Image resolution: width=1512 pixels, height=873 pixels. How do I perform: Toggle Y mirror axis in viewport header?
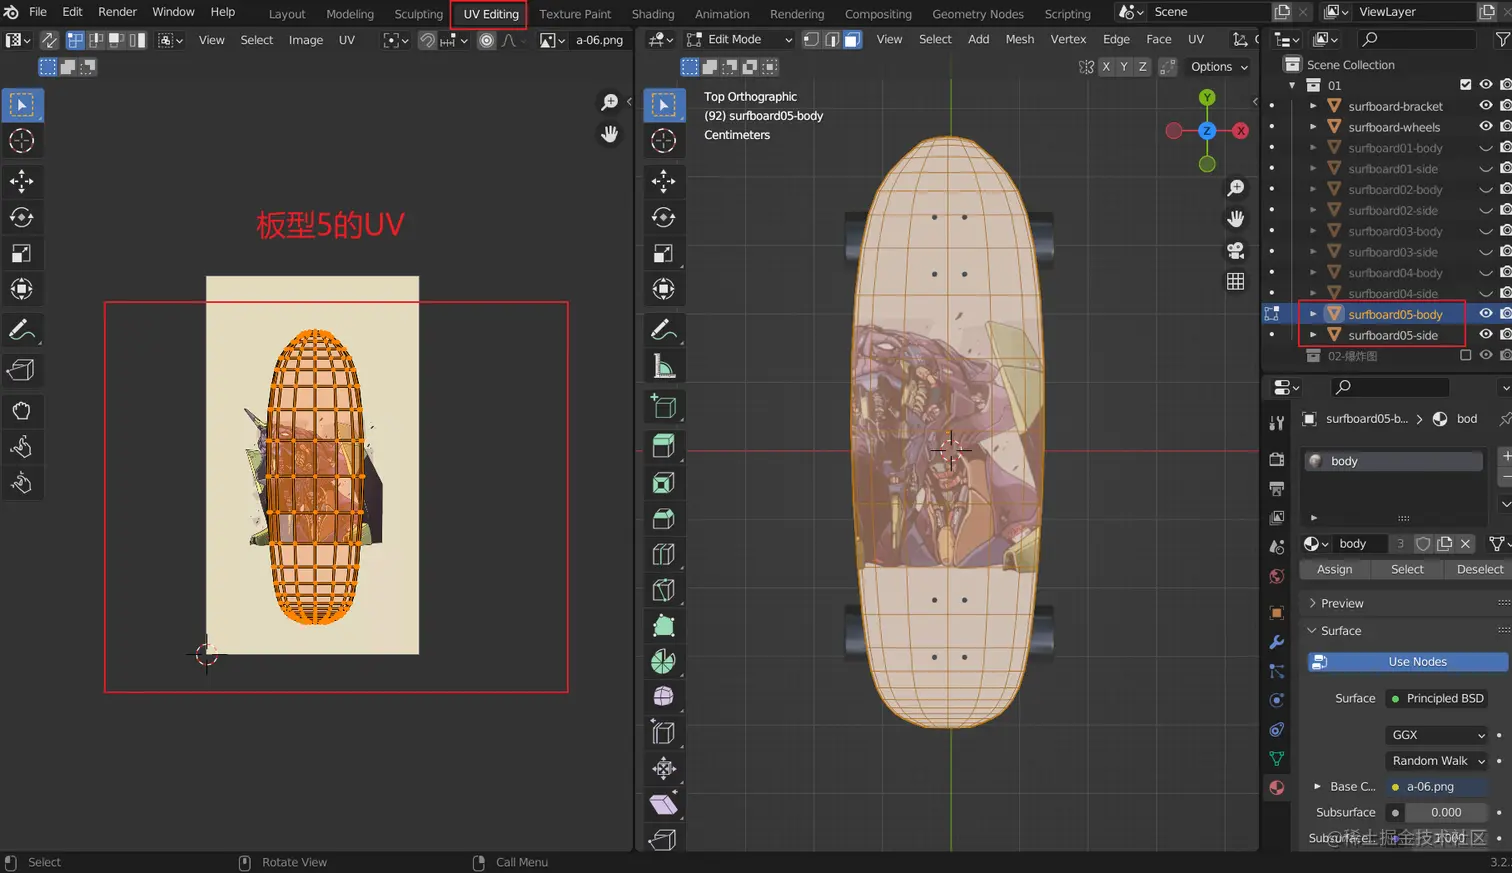1124,67
